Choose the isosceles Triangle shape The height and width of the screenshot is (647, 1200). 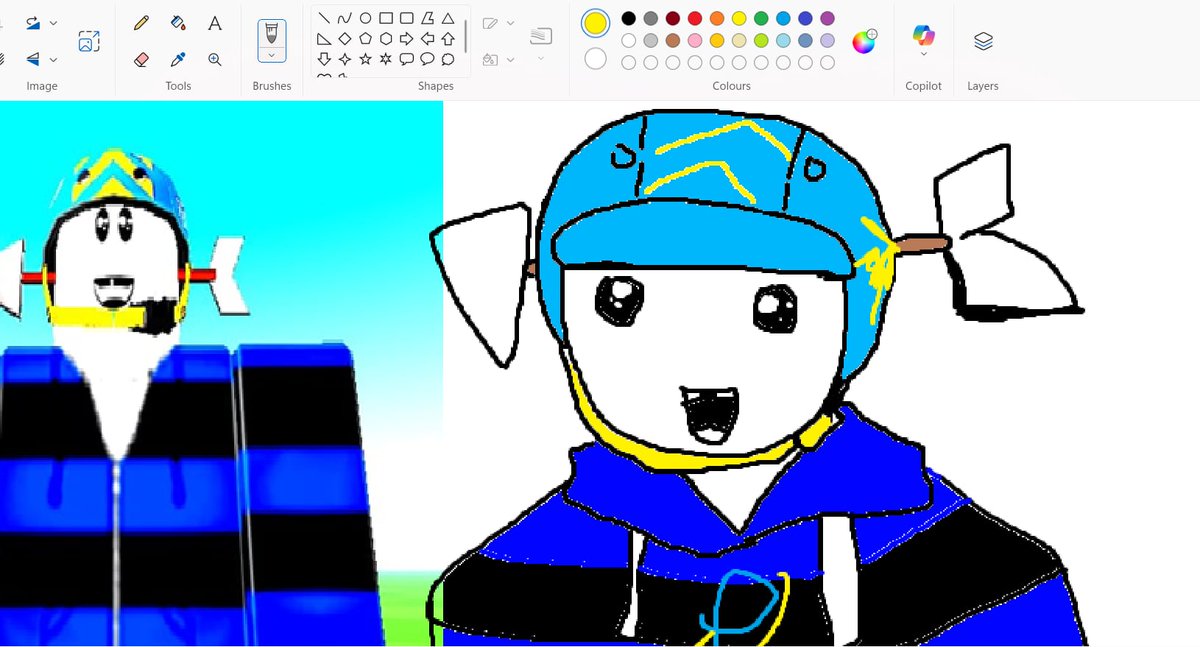[448, 18]
